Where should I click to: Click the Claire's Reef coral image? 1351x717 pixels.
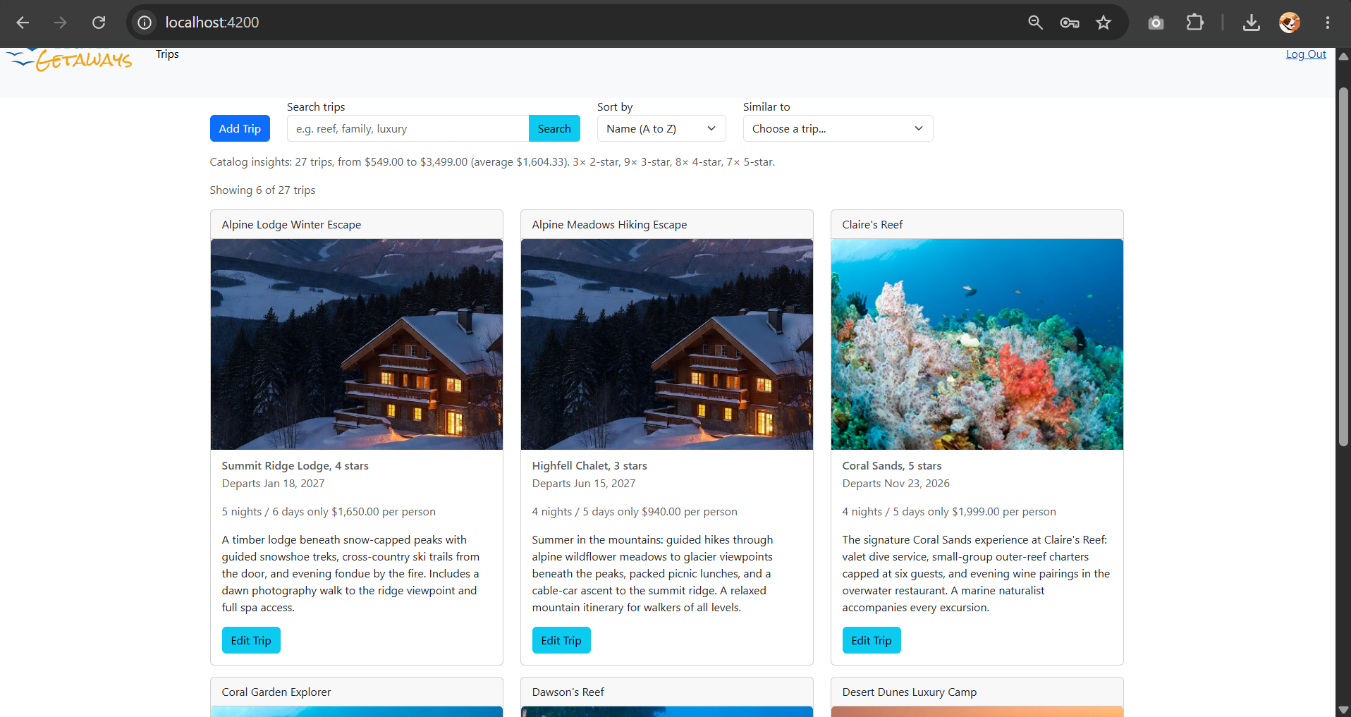(x=977, y=344)
